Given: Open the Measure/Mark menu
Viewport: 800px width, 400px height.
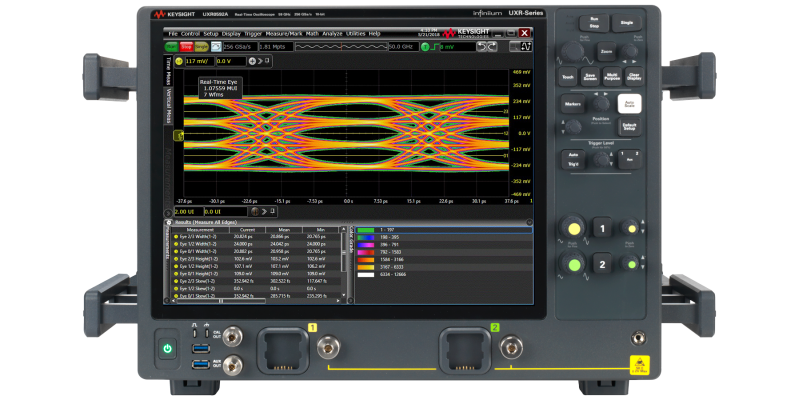Looking at the screenshot, I should click(284, 34).
